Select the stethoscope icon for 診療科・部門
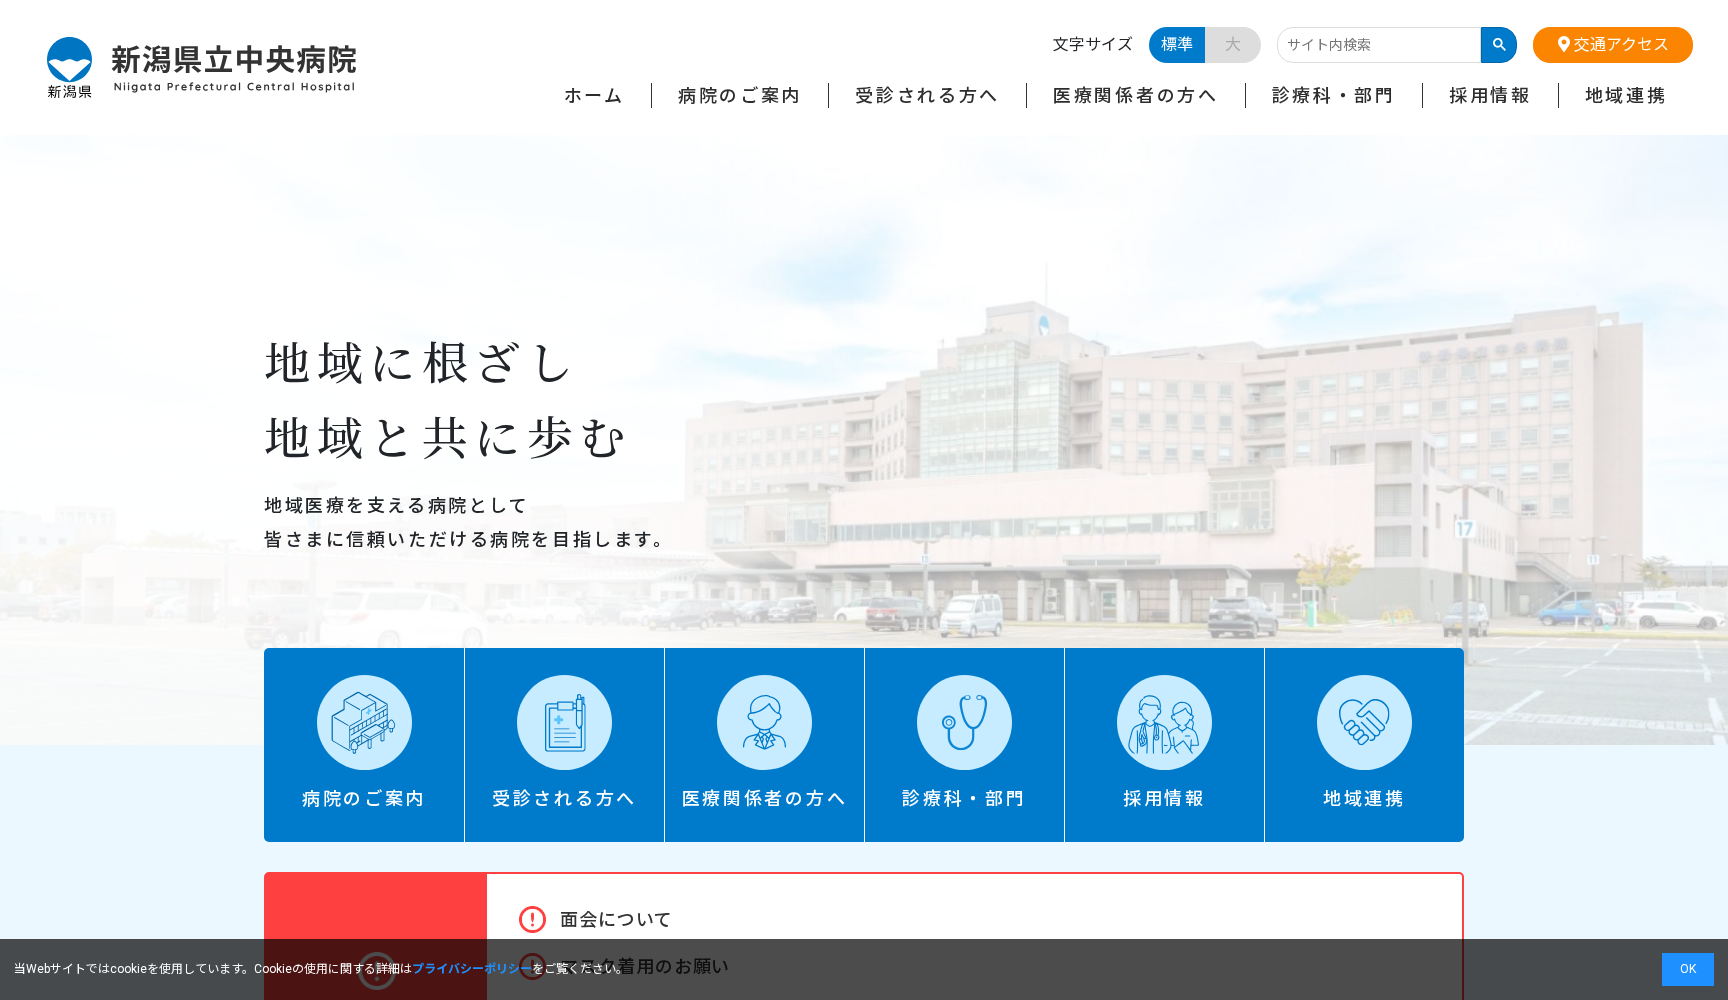This screenshot has width=1728, height=1000. click(x=964, y=722)
